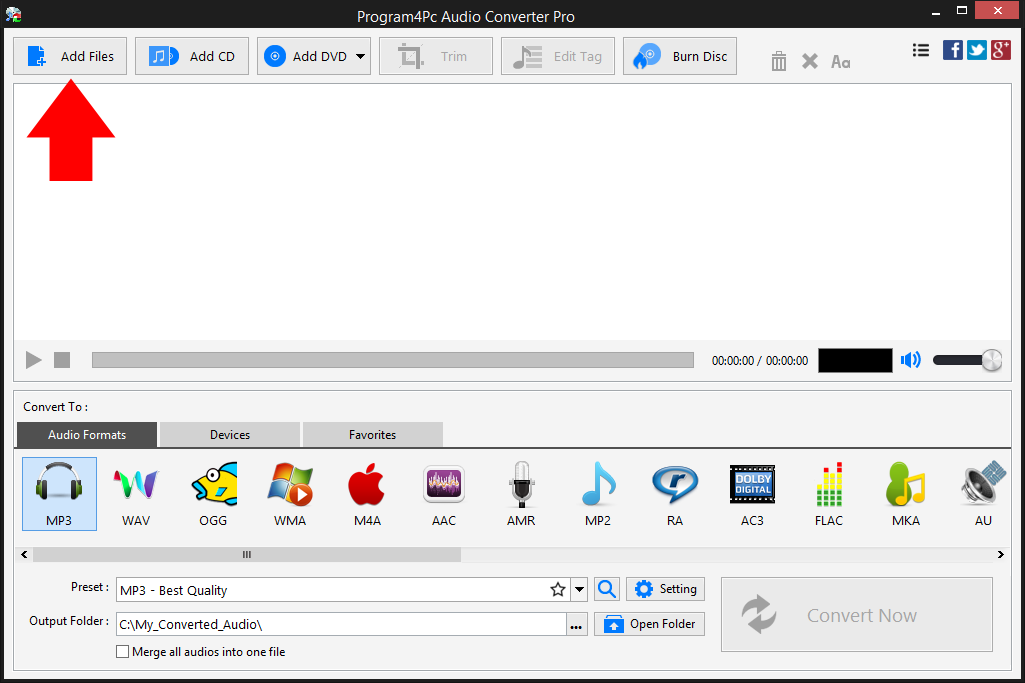
Task: Open the preset search magnifier icon
Action: [606, 589]
